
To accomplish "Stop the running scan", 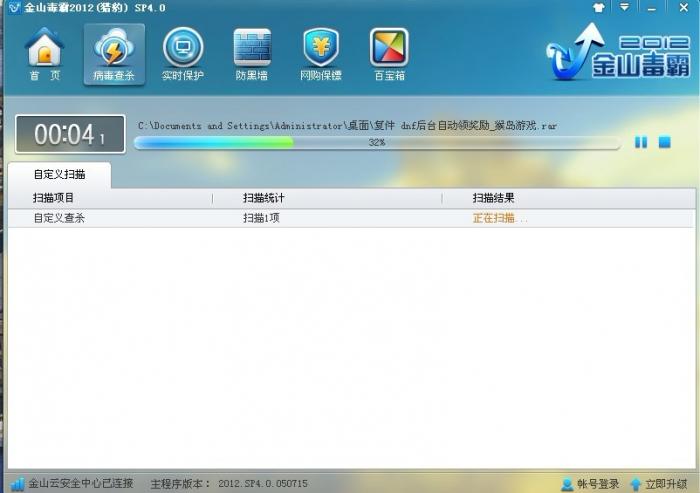I will point(665,142).
